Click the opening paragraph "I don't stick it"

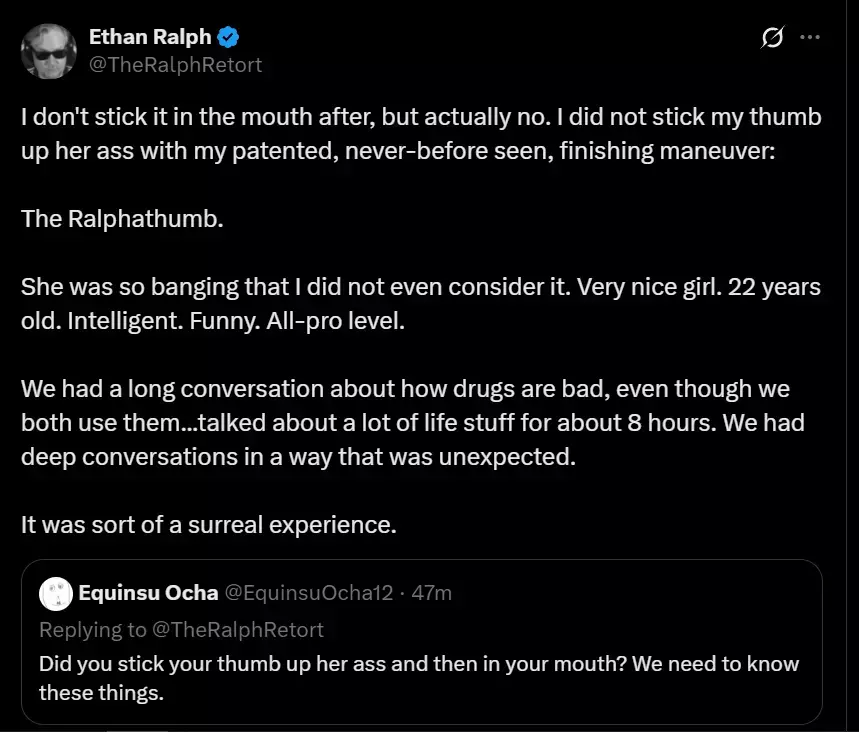(421, 134)
